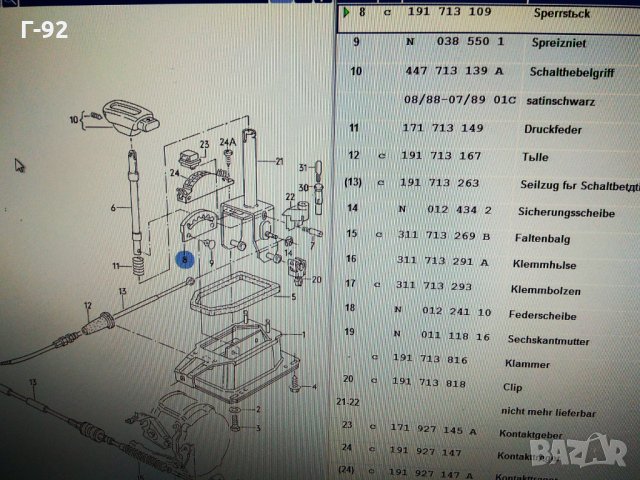Image resolution: width=640 pixels, height=480 pixels.
Task: Click callout number 21 in the diagram
Action: (x=280, y=162)
